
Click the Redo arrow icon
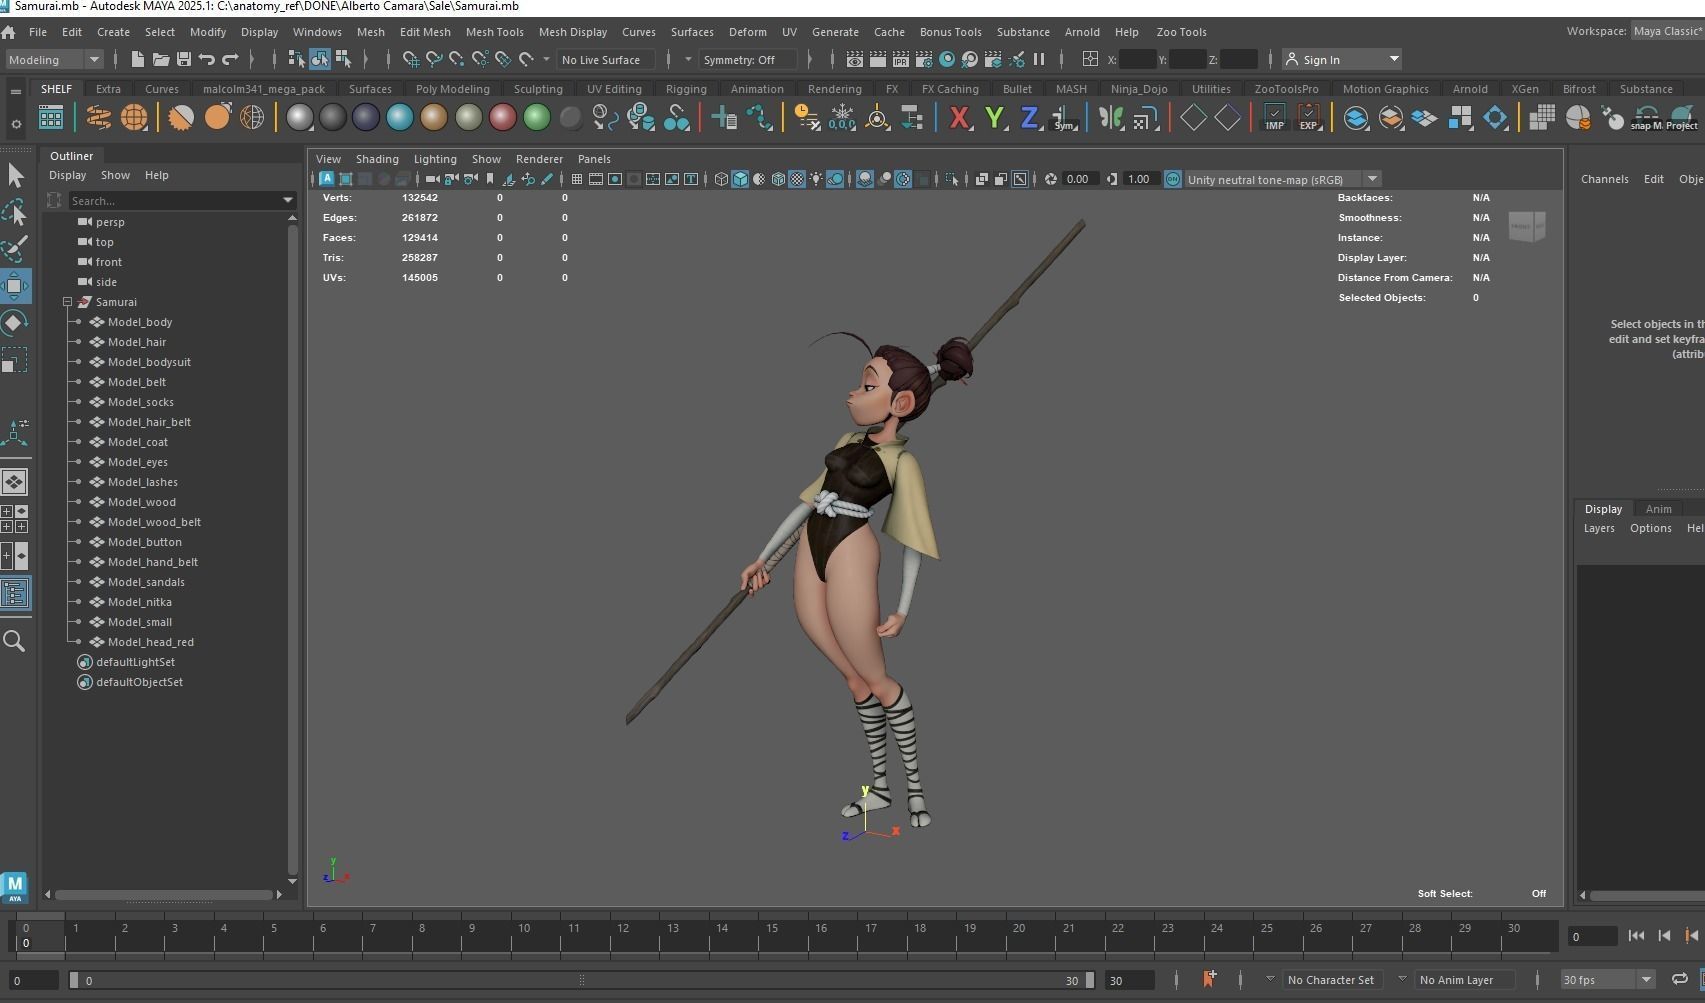230,60
